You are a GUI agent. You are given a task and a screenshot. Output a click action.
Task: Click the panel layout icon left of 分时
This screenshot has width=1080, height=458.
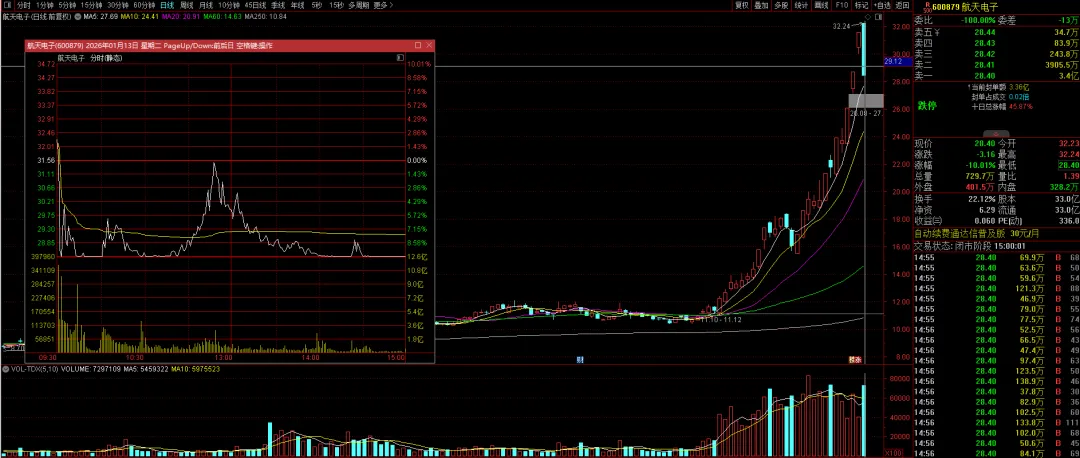pyautogui.click(x=6, y=5)
